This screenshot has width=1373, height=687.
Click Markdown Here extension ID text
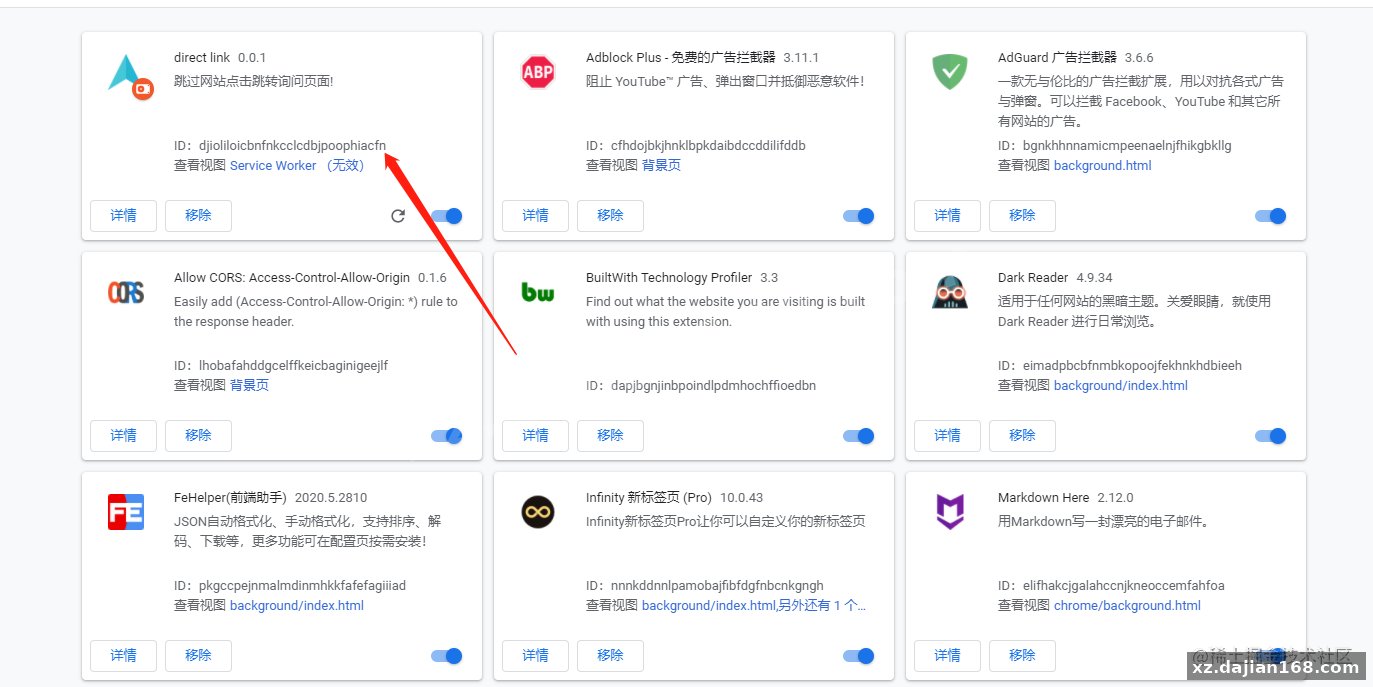(x=1111, y=586)
